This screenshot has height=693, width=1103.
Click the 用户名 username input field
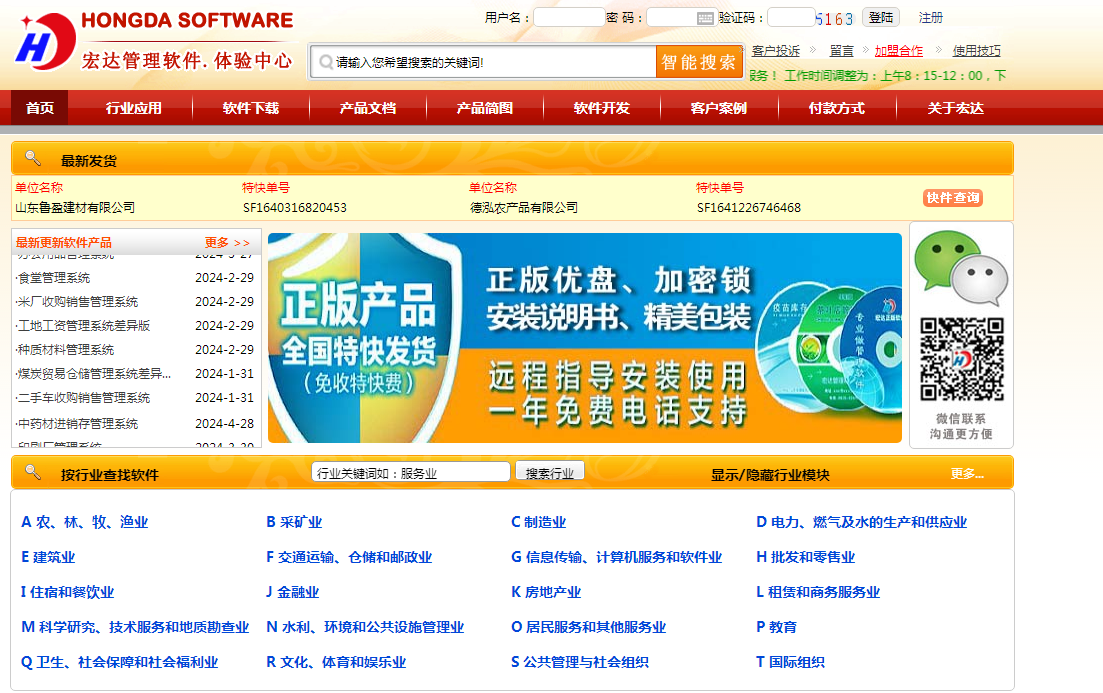pyautogui.click(x=568, y=18)
